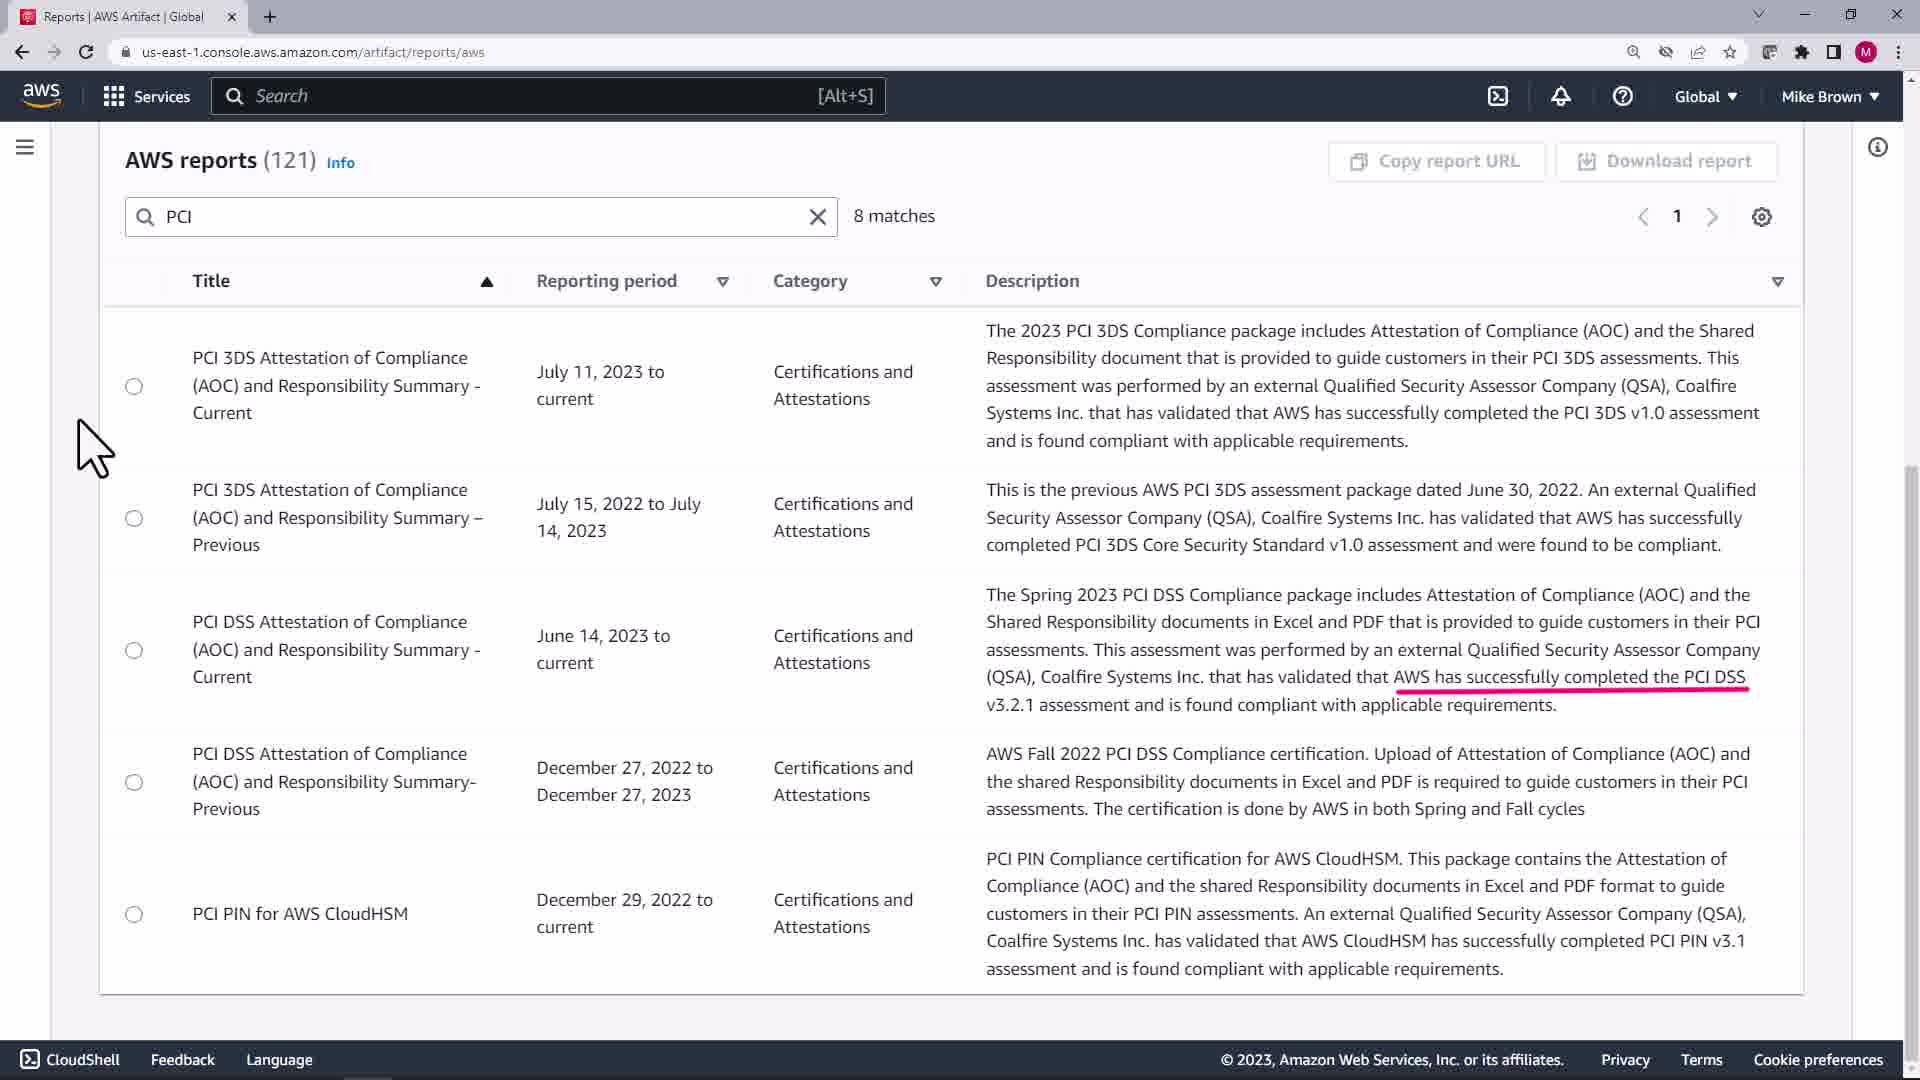
Task: Clear the PCI search text
Action: (x=817, y=217)
